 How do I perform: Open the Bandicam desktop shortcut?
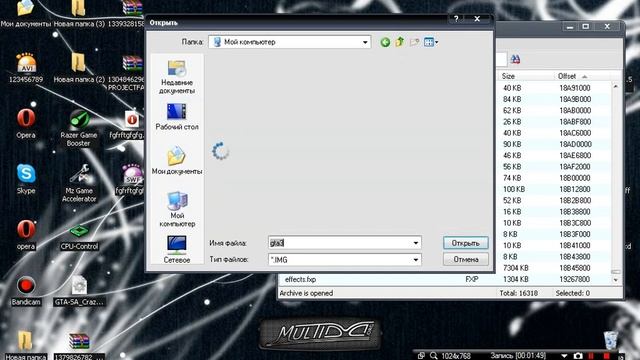[26, 291]
